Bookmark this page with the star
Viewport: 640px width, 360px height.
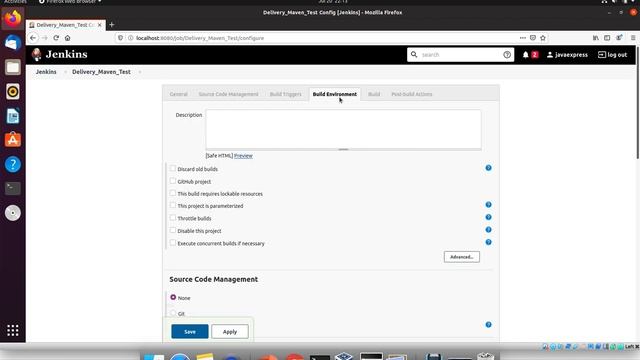(543, 38)
